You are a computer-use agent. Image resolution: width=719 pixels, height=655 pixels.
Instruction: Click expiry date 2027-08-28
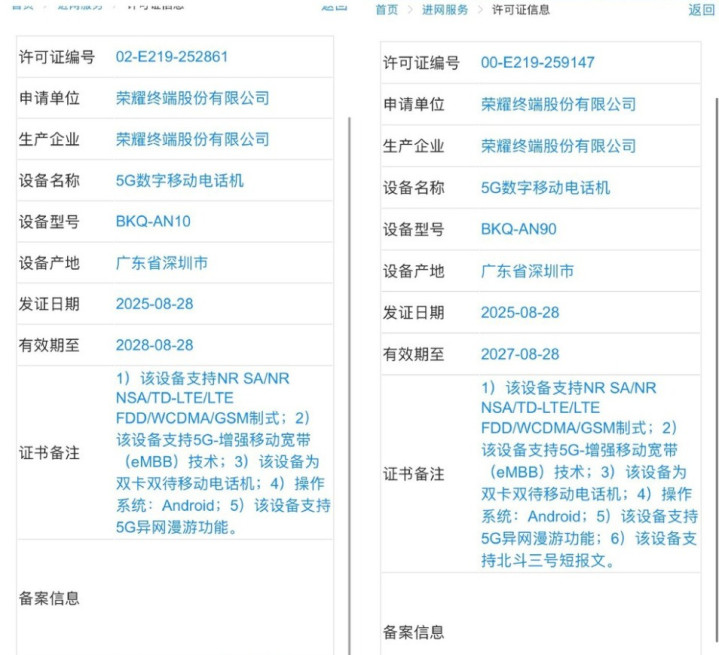[x=520, y=354]
